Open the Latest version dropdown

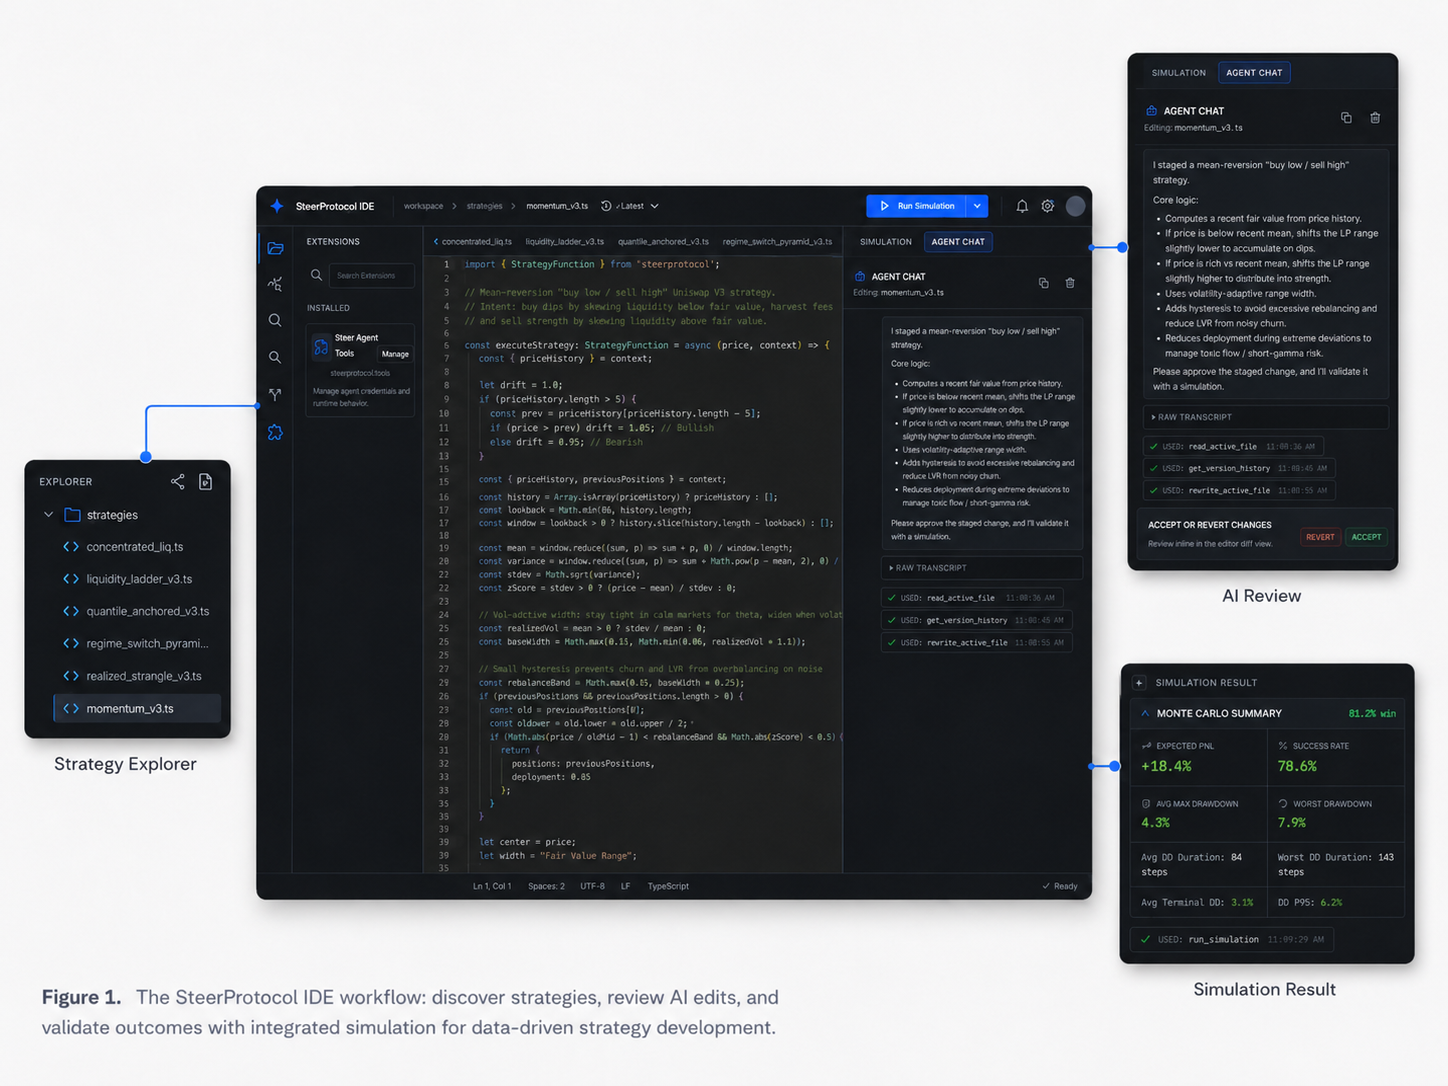637,206
